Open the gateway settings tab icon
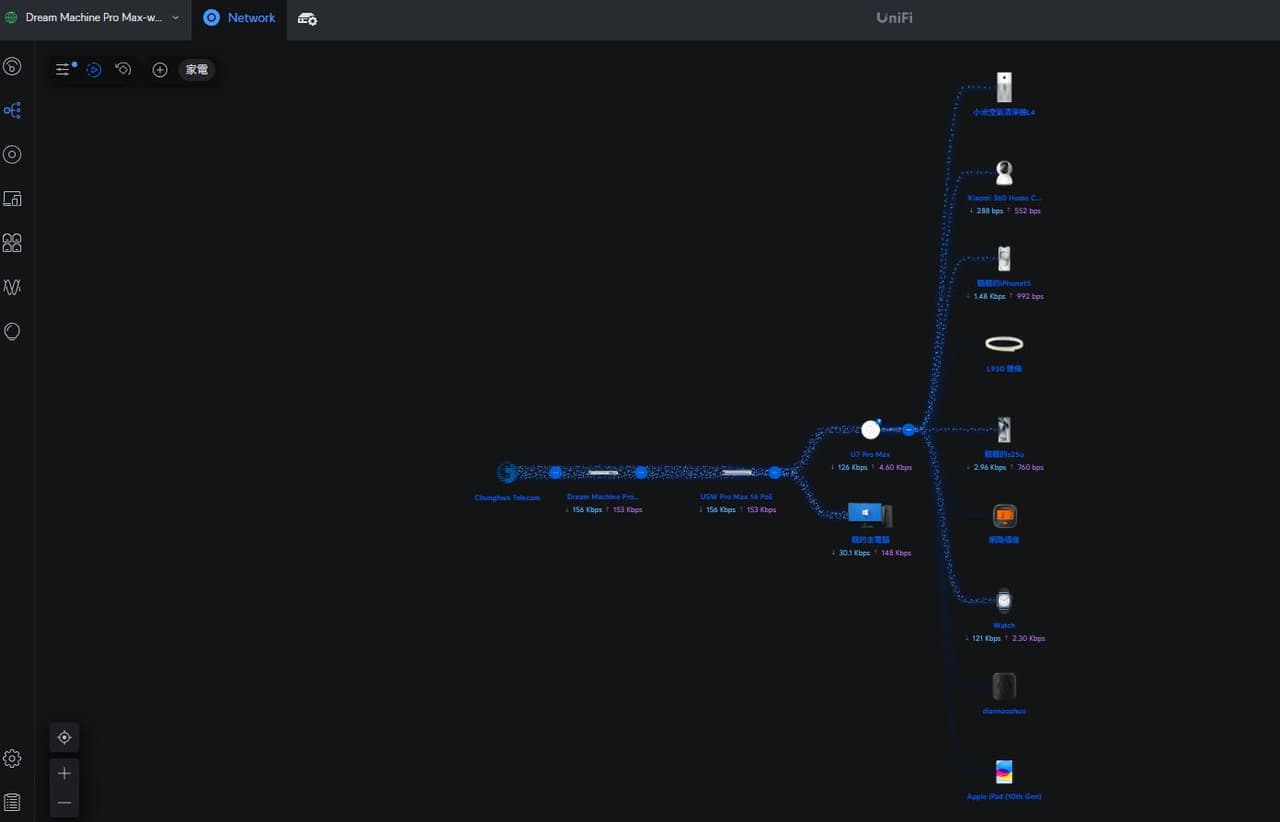Image resolution: width=1280 pixels, height=822 pixels. pos(308,18)
